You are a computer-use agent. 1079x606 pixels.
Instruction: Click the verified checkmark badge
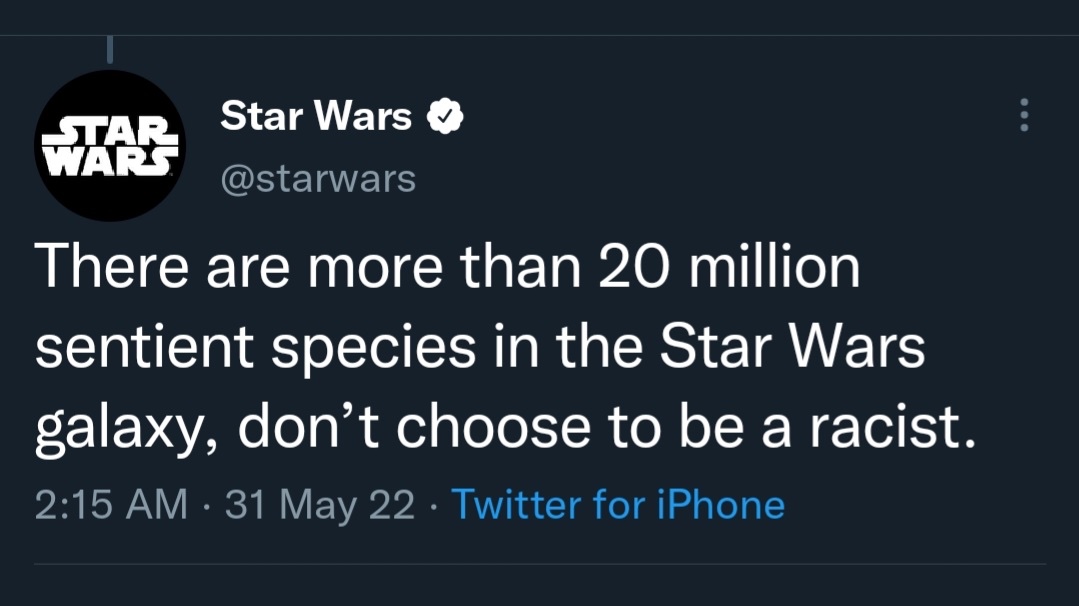[x=445, y=117]
